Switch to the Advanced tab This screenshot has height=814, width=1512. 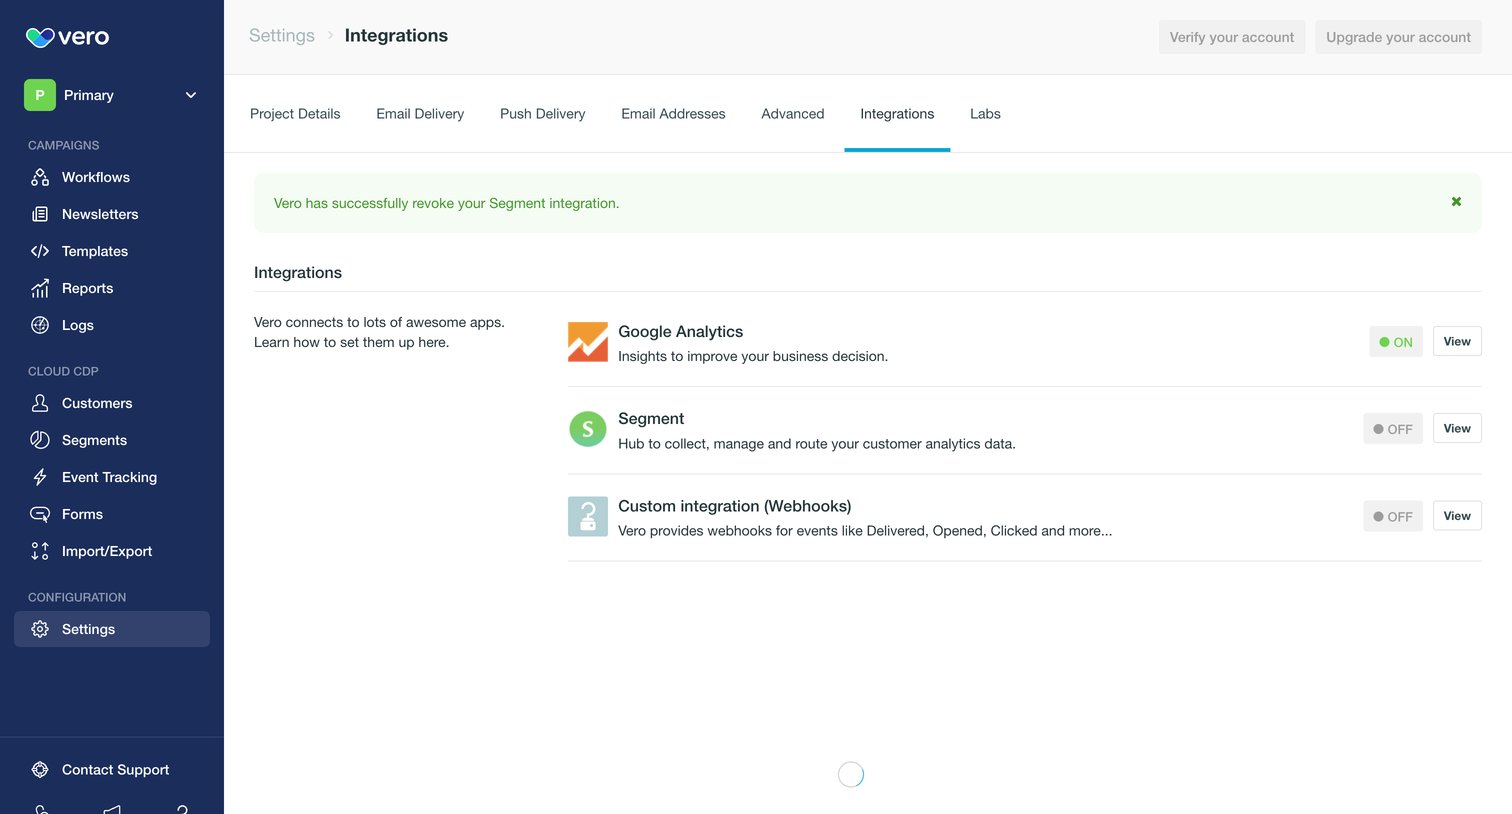(x=793, y=114)
